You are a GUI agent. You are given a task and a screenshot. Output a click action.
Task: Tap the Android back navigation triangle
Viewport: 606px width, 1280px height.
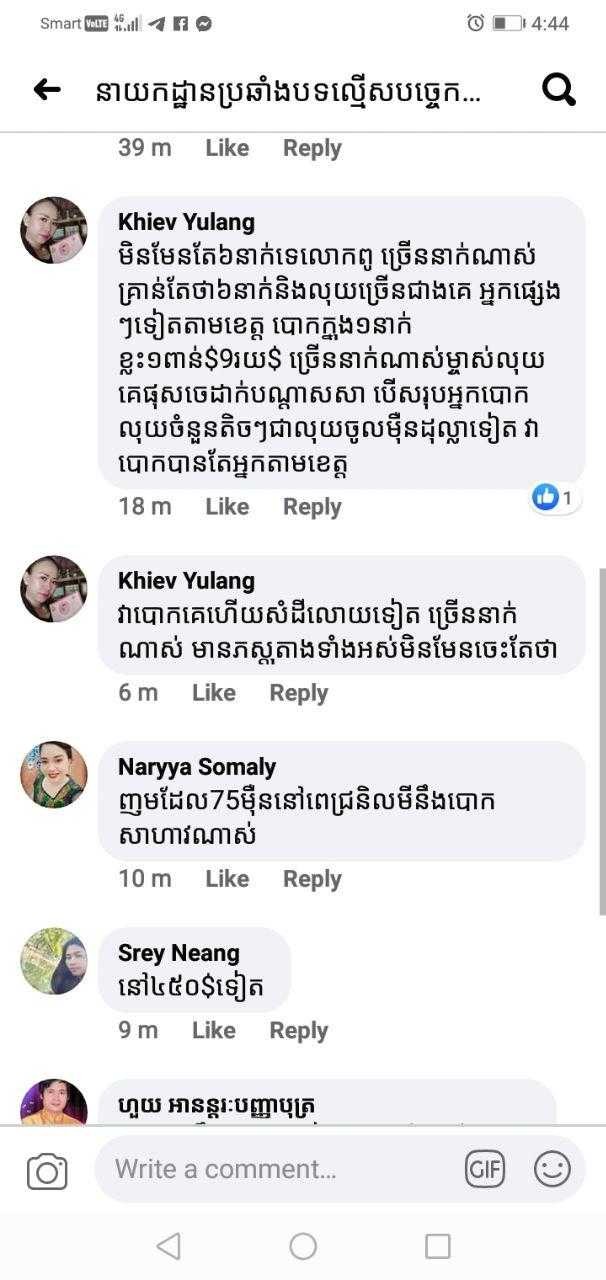click(x=169, y=1245)
